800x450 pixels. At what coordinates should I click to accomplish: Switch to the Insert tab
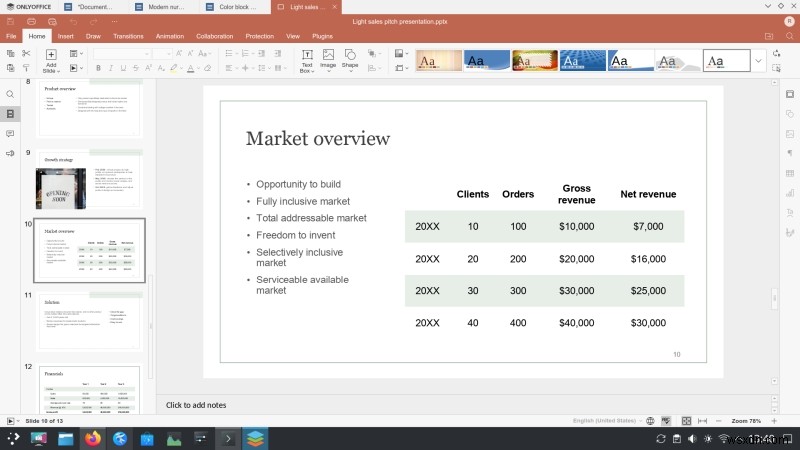(65, 36)
